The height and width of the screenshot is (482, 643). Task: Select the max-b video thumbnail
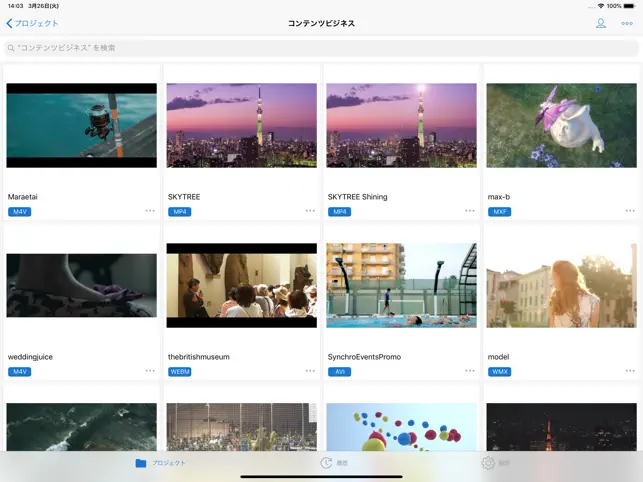561,125
